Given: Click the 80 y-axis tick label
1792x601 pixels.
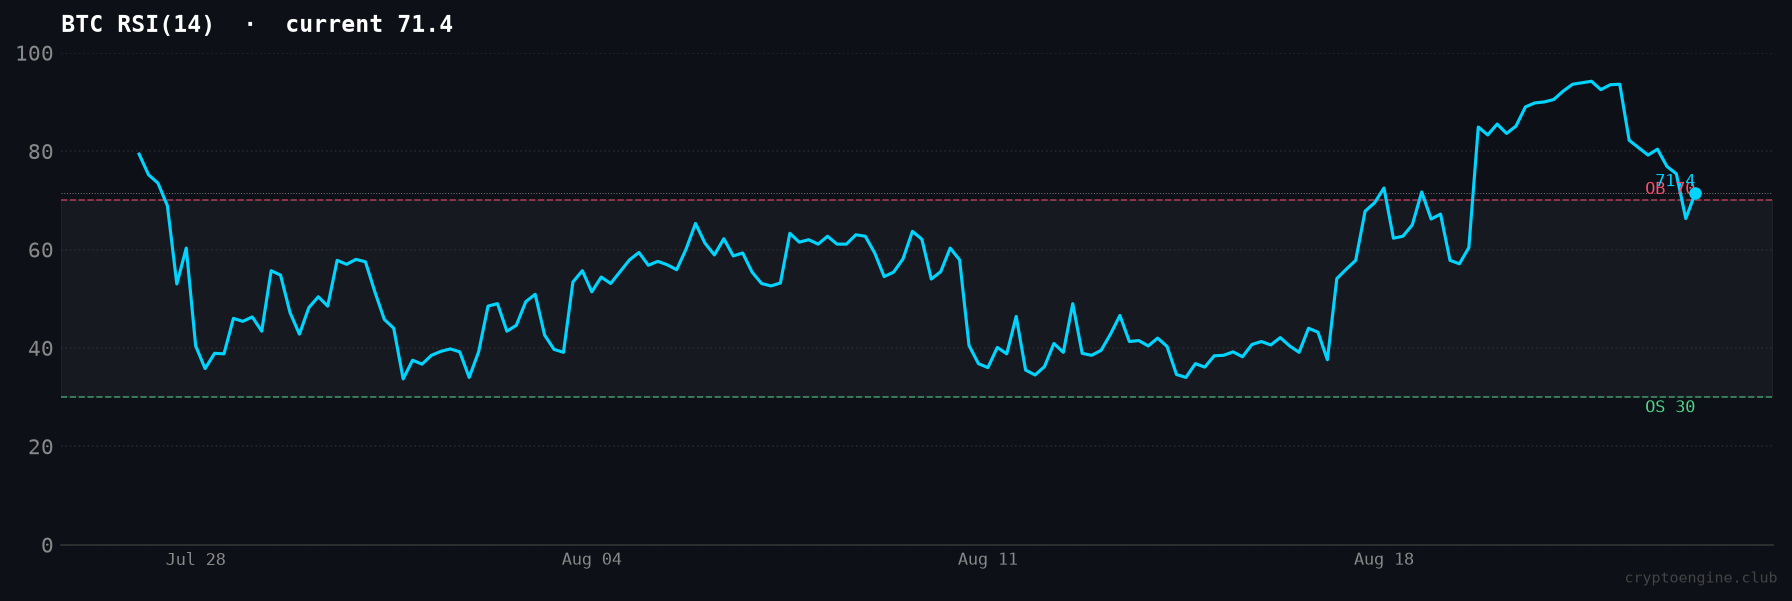Looking at the screenshot, I should (x=41, y=152).
